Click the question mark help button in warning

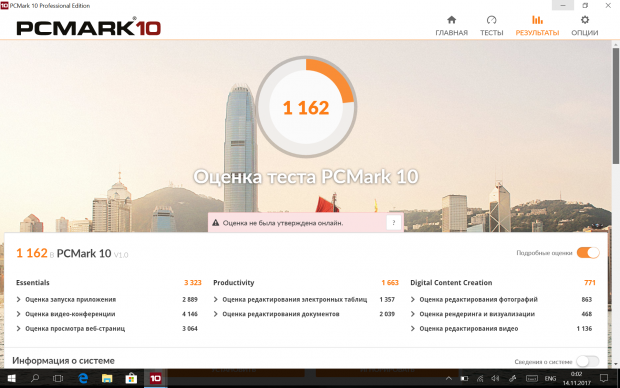coord(393,223)
